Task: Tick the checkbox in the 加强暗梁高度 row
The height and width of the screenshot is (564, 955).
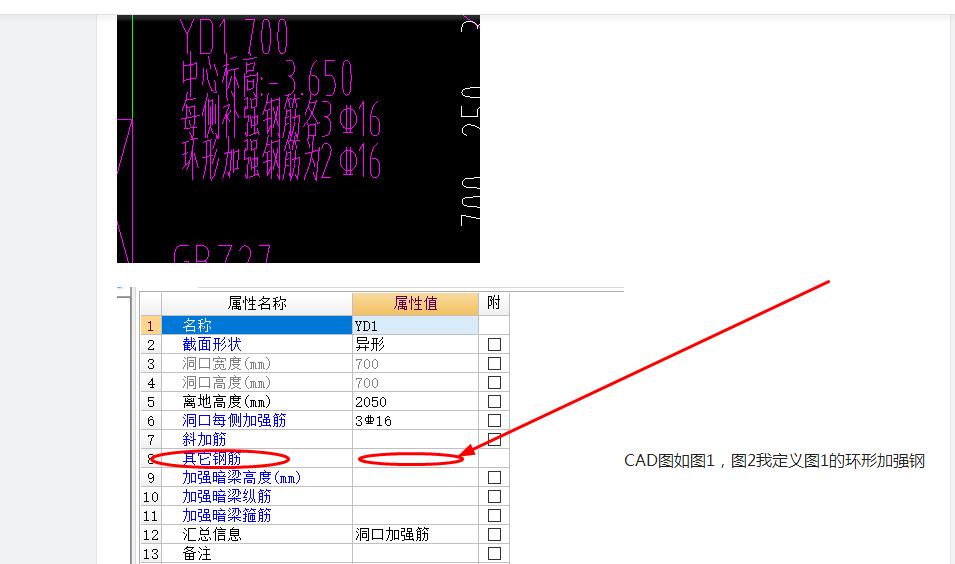Action: (x=494, y=478)
